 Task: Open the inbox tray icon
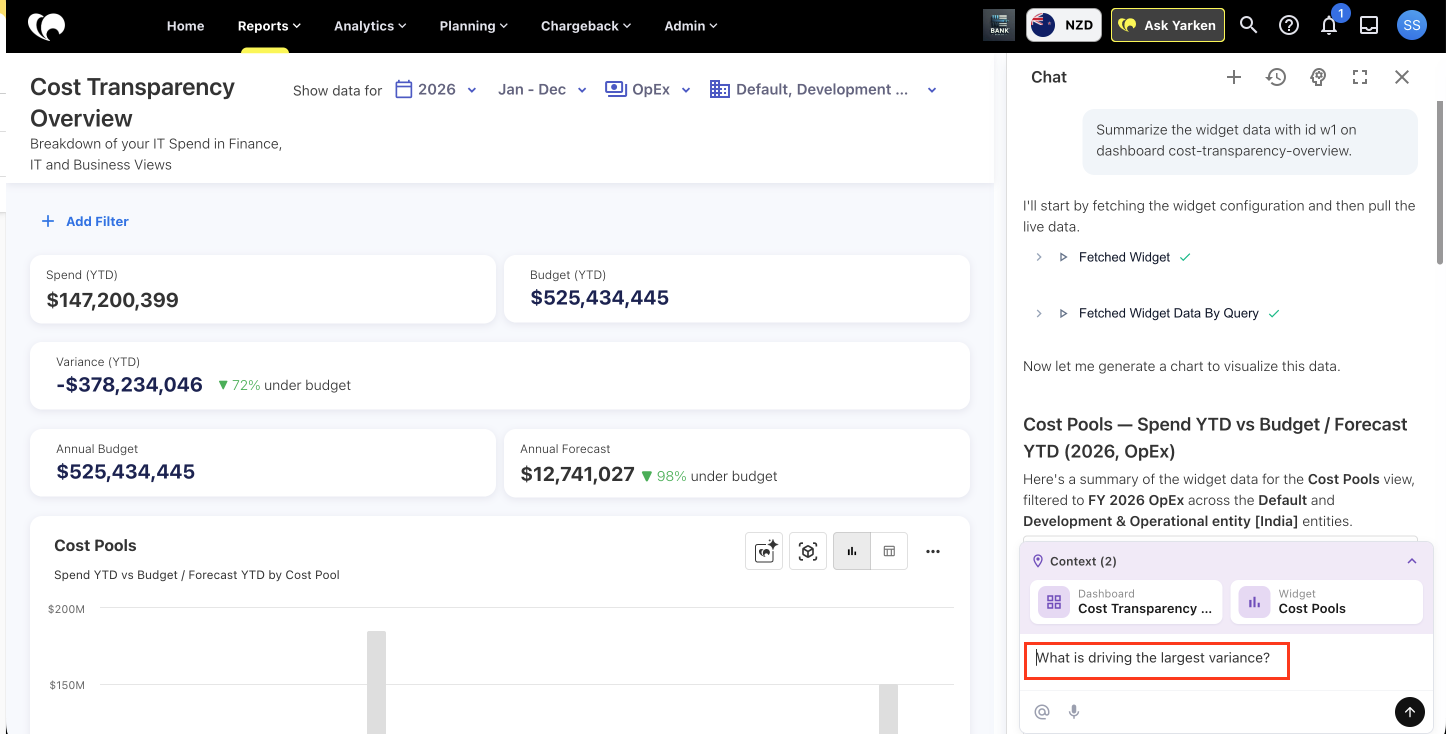point(1370,26)
